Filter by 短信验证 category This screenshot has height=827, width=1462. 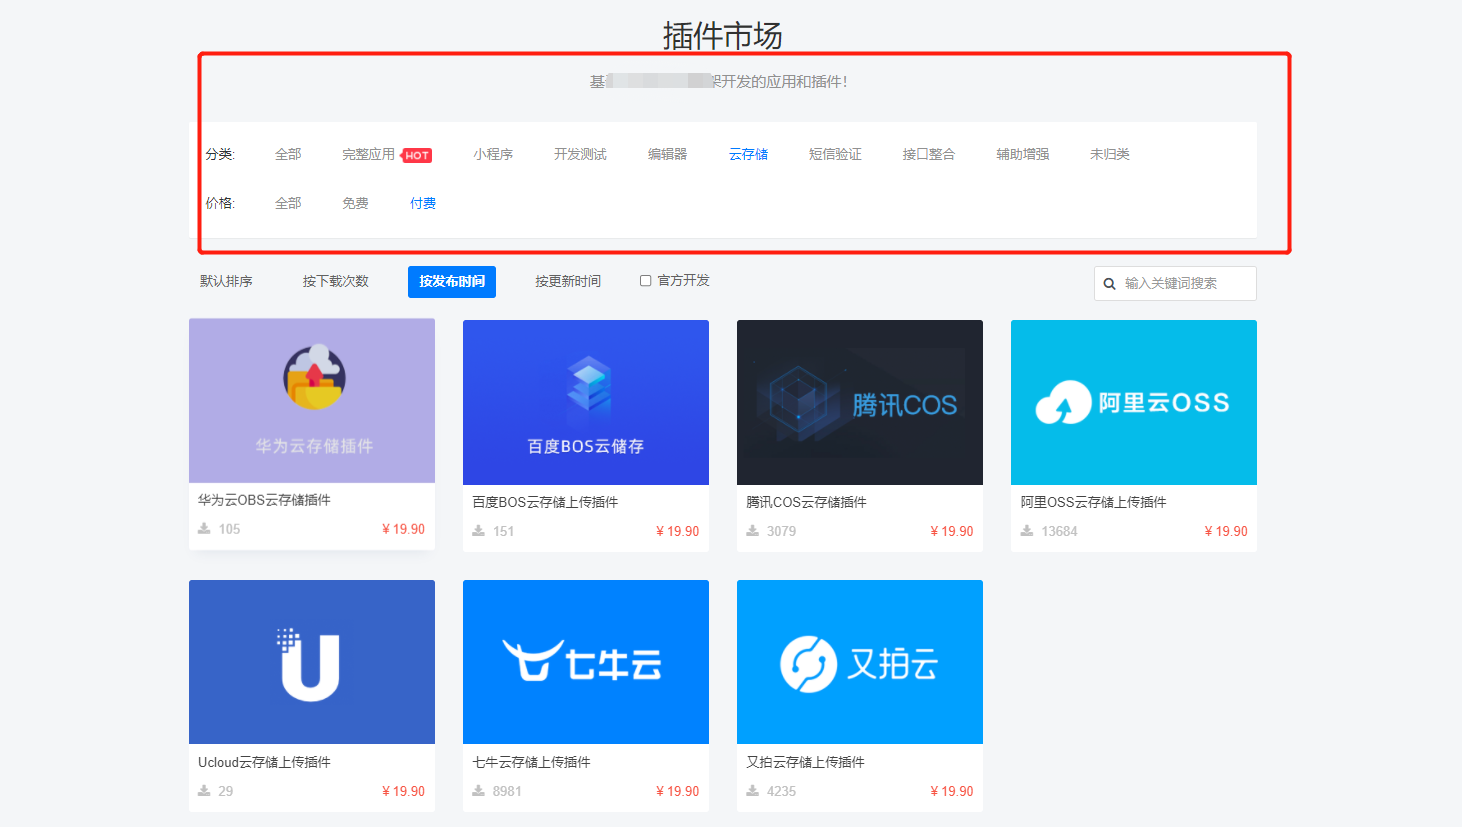pos(835,154)
